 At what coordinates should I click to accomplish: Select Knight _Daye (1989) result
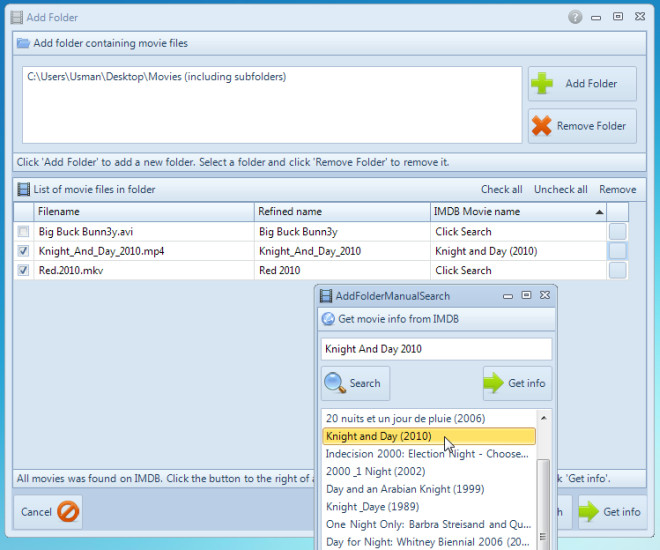429,507
